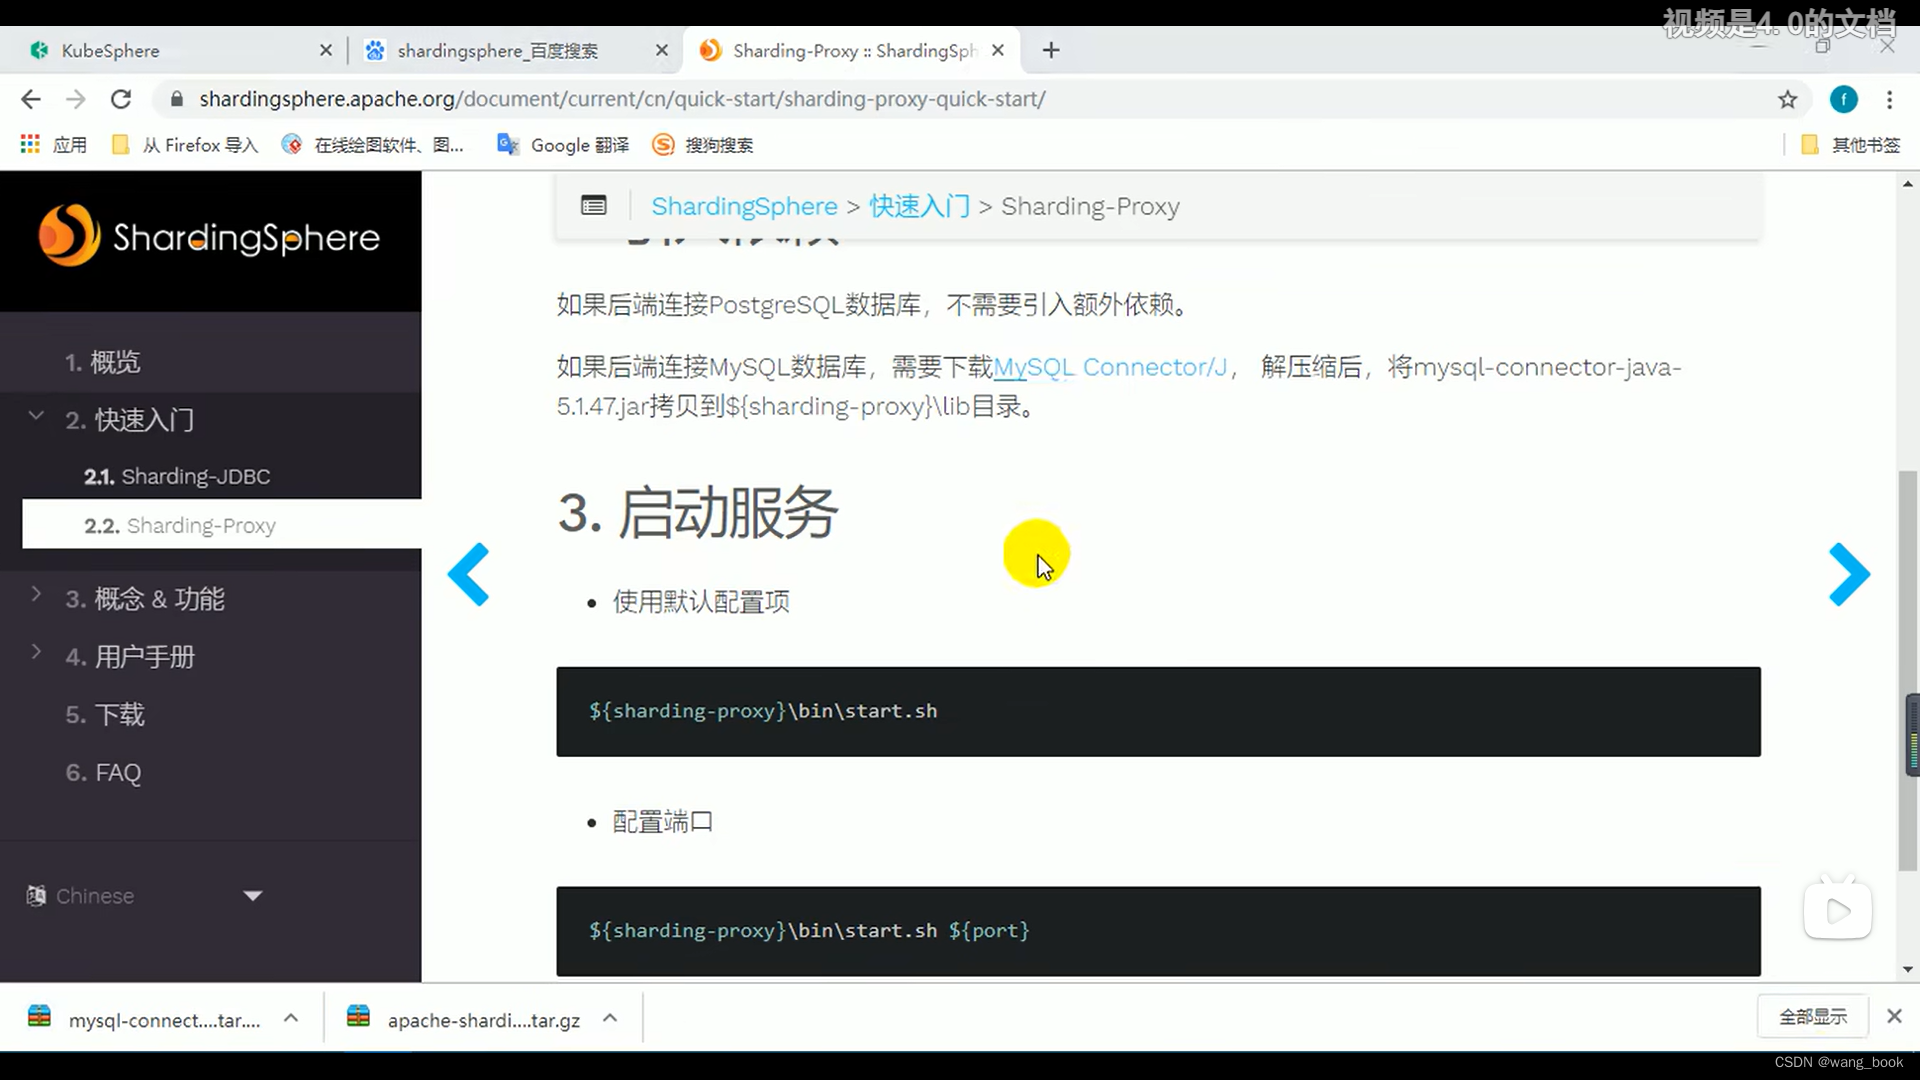Open 5. 下载 in the sidebar
Screen dimensions: 1920x1080
tap(105, 715)
